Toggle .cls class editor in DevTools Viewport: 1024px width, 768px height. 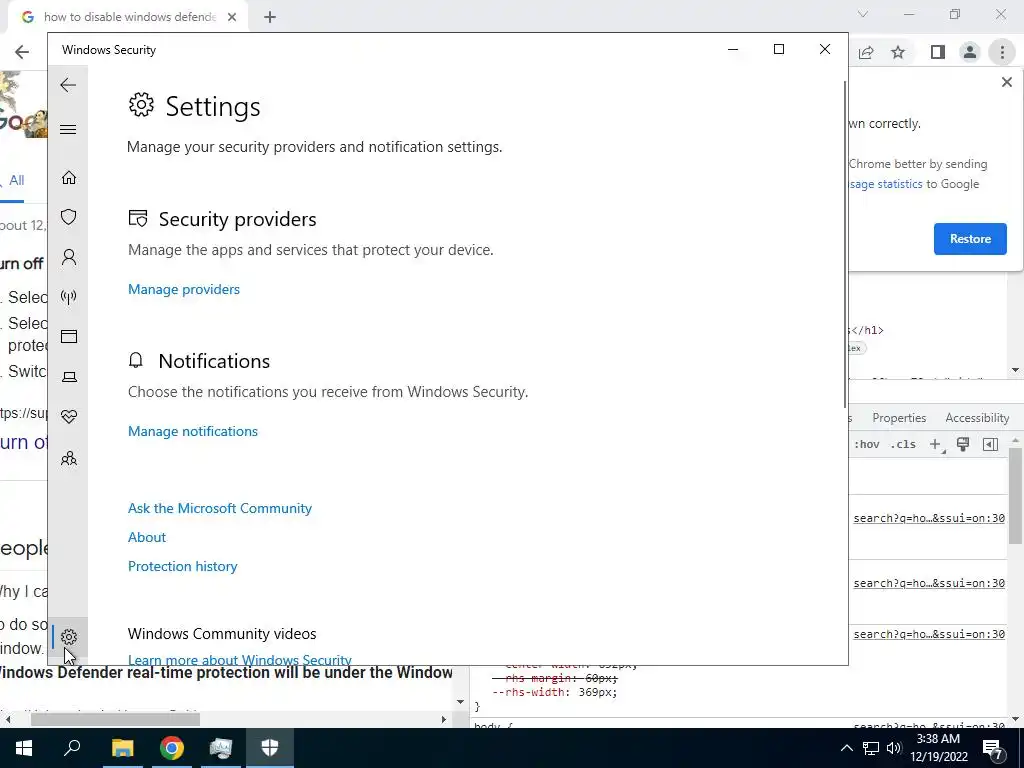pos(903,444)
